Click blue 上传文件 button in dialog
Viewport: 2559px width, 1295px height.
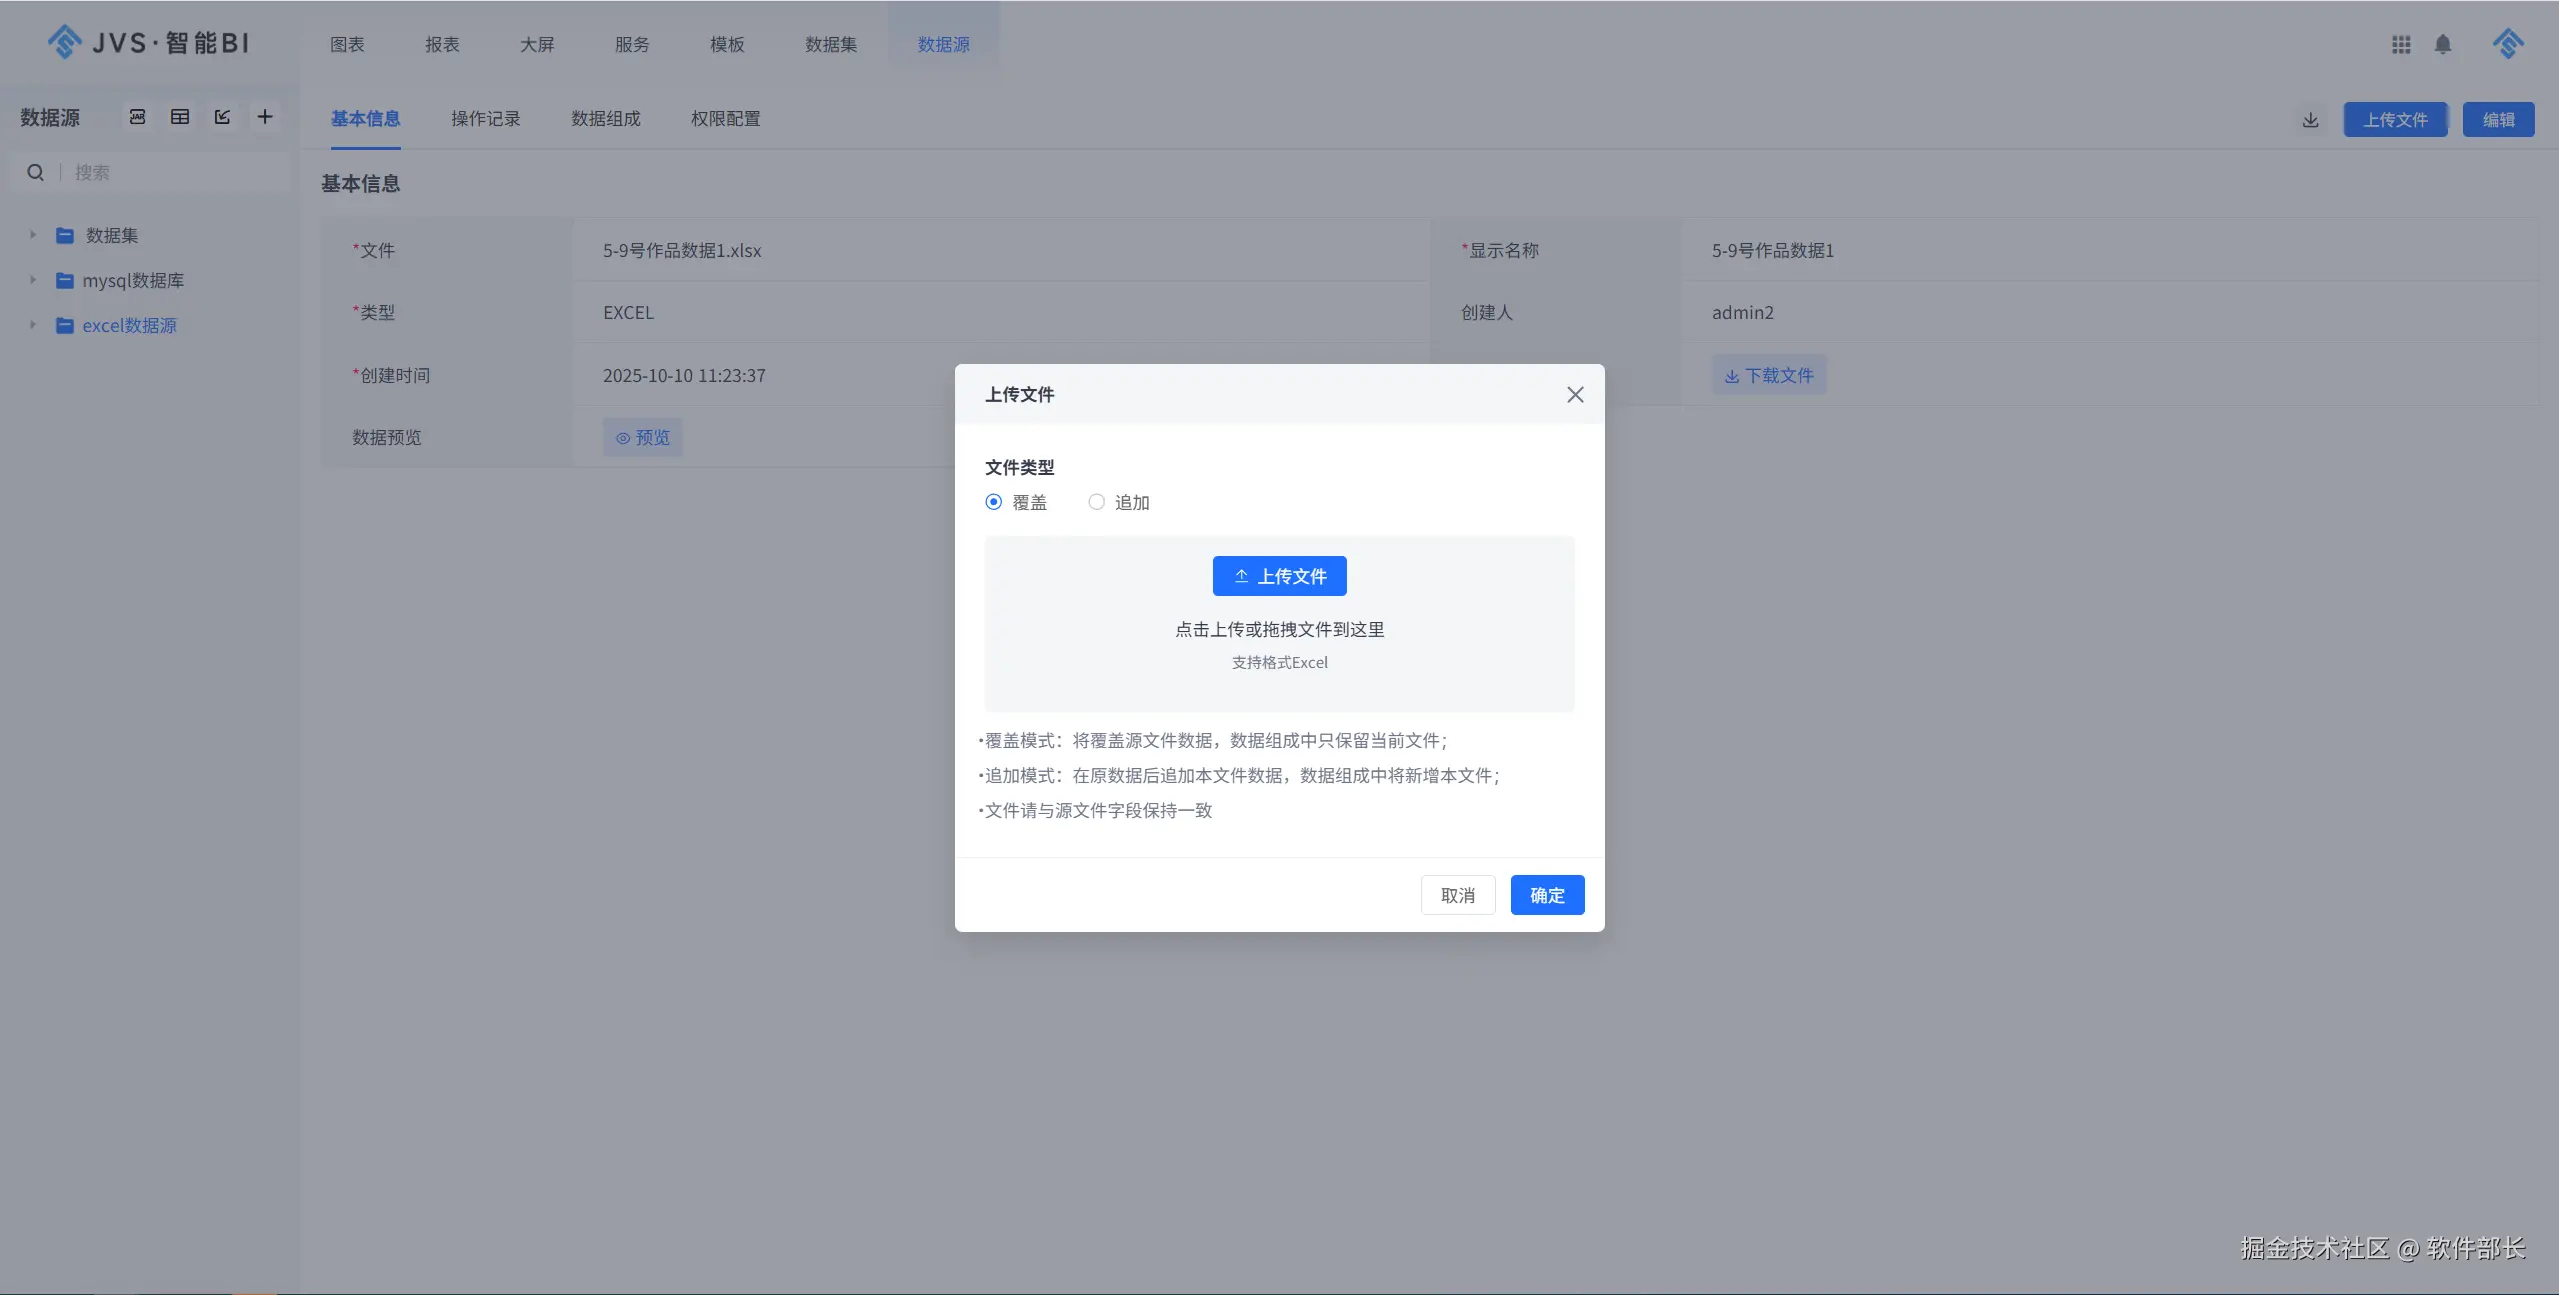pyautogui.click(x=1279, y=576)
